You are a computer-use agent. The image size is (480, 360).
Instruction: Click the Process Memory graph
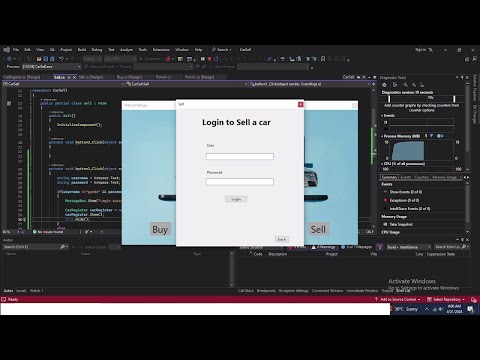click(421, 150)
